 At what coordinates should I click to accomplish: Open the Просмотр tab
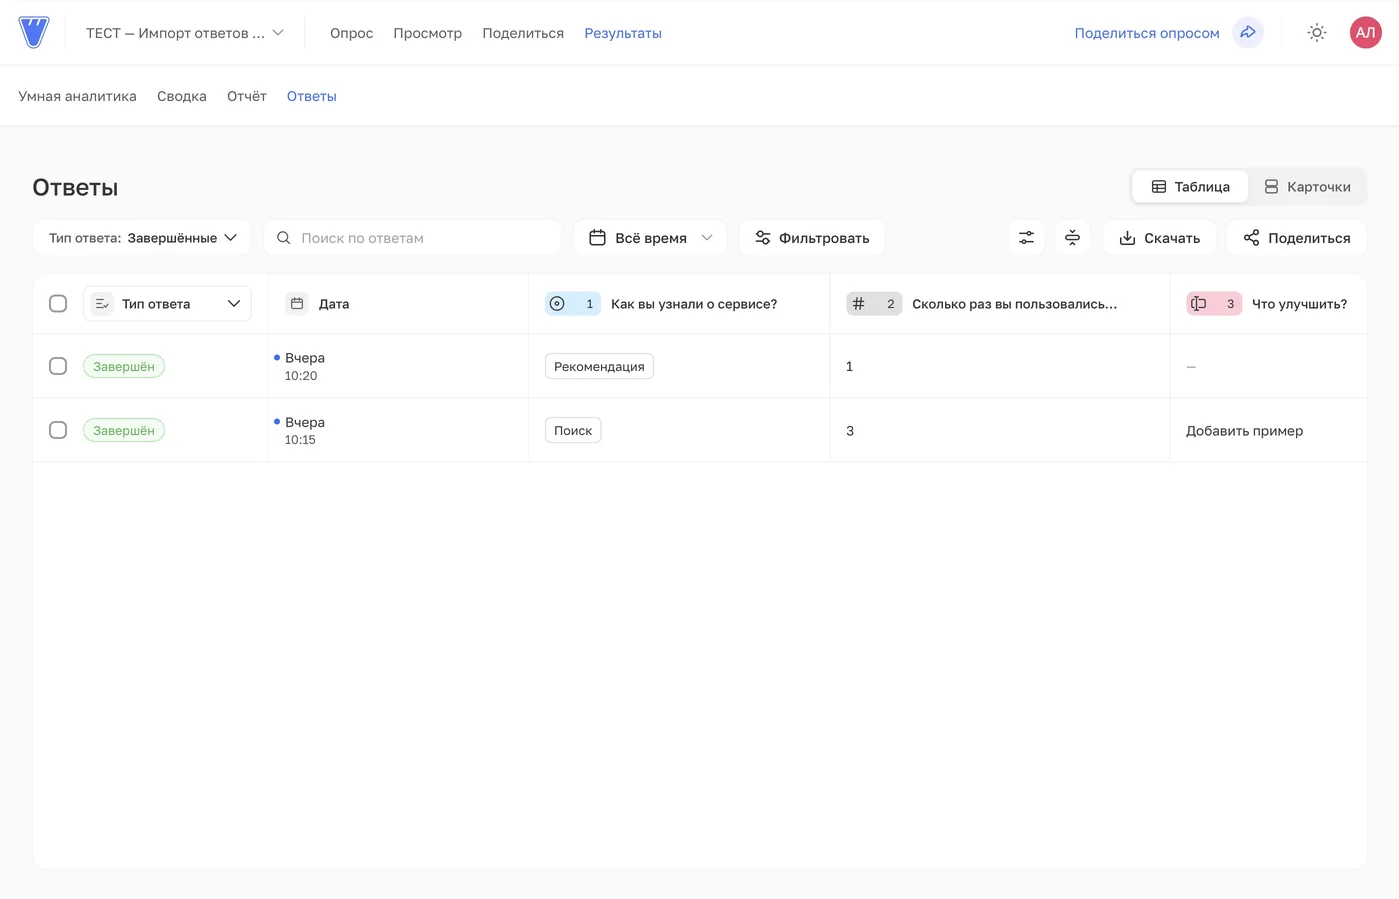pos(427,33)
